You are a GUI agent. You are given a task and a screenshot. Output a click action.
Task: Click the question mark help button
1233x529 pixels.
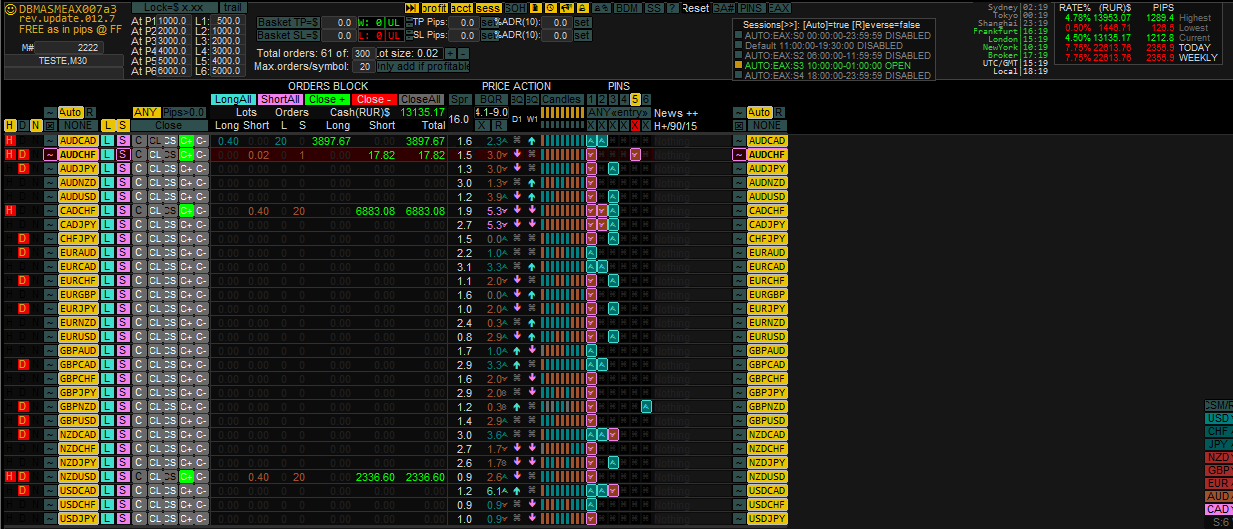point(672,8)
